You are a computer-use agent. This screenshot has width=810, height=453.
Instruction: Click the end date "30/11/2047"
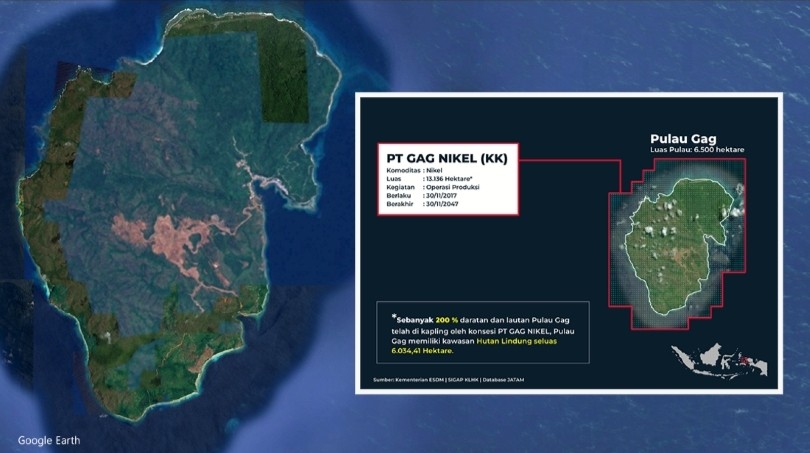[x=442, y=204]
